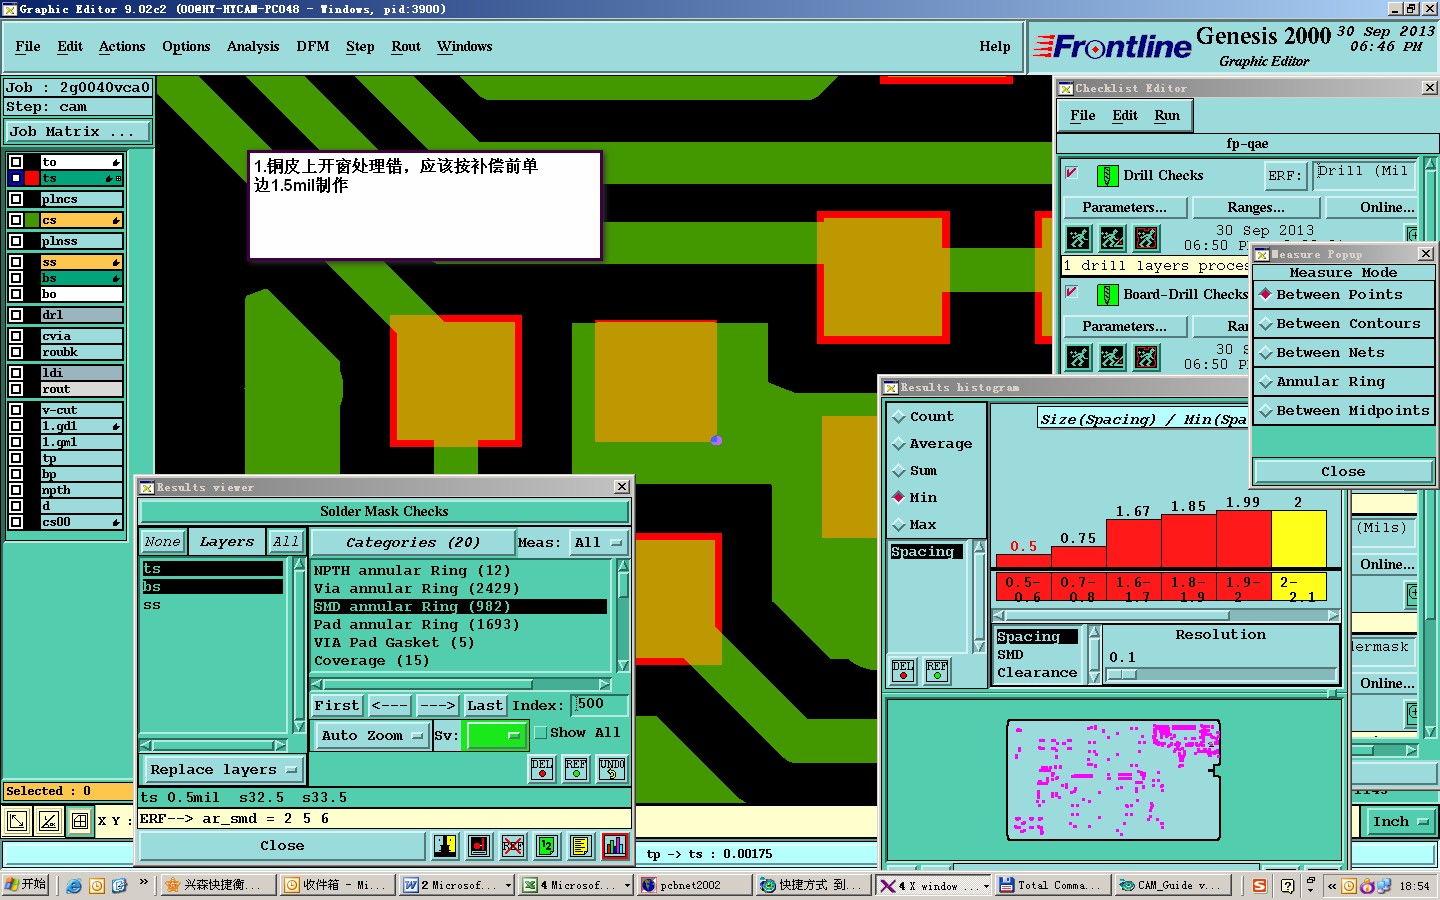Click the yellow note icon in Results viewer
The width and height of the screenshot is (1440, 900).
click(581, 846)
